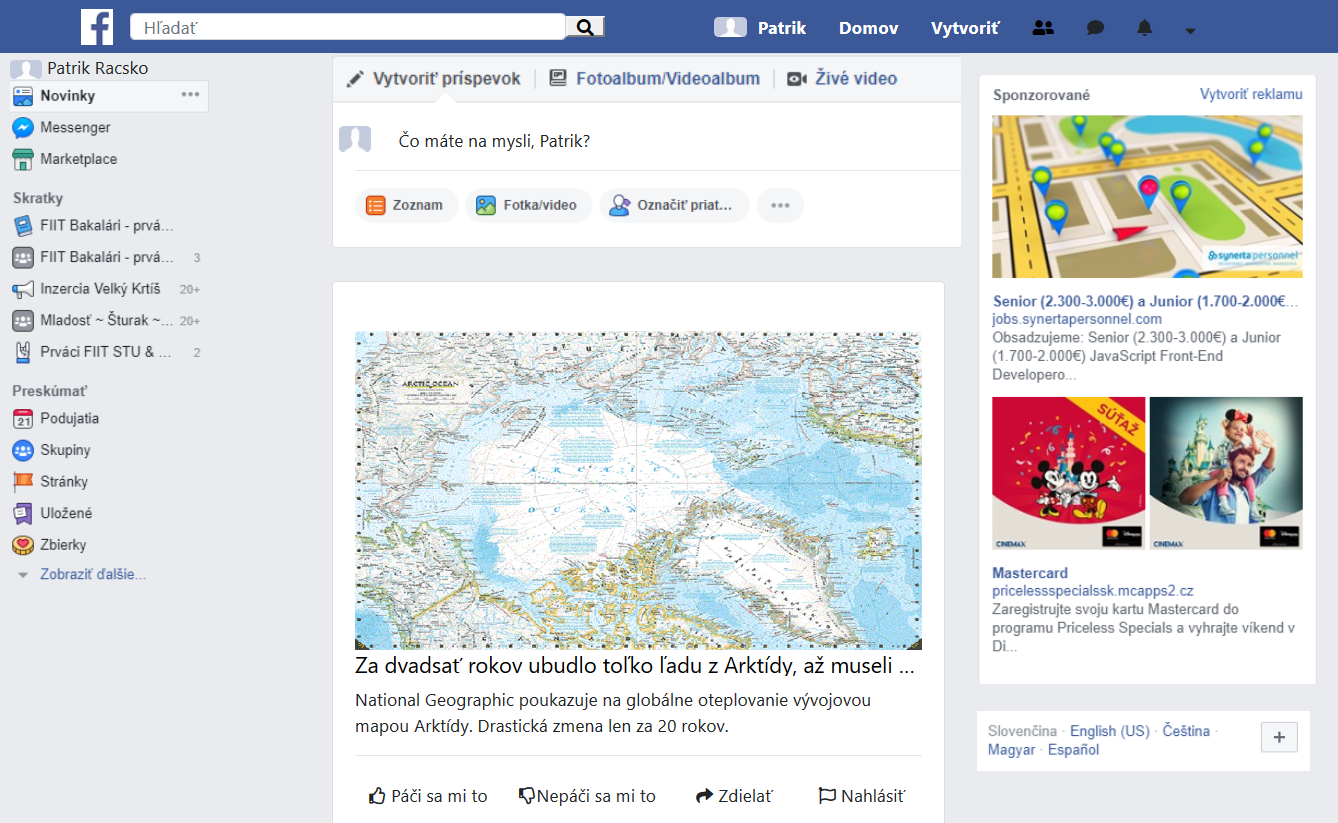Open Patrik Racsko profile in sidebar
This screenshot has width=1338, height=823.
98,68
